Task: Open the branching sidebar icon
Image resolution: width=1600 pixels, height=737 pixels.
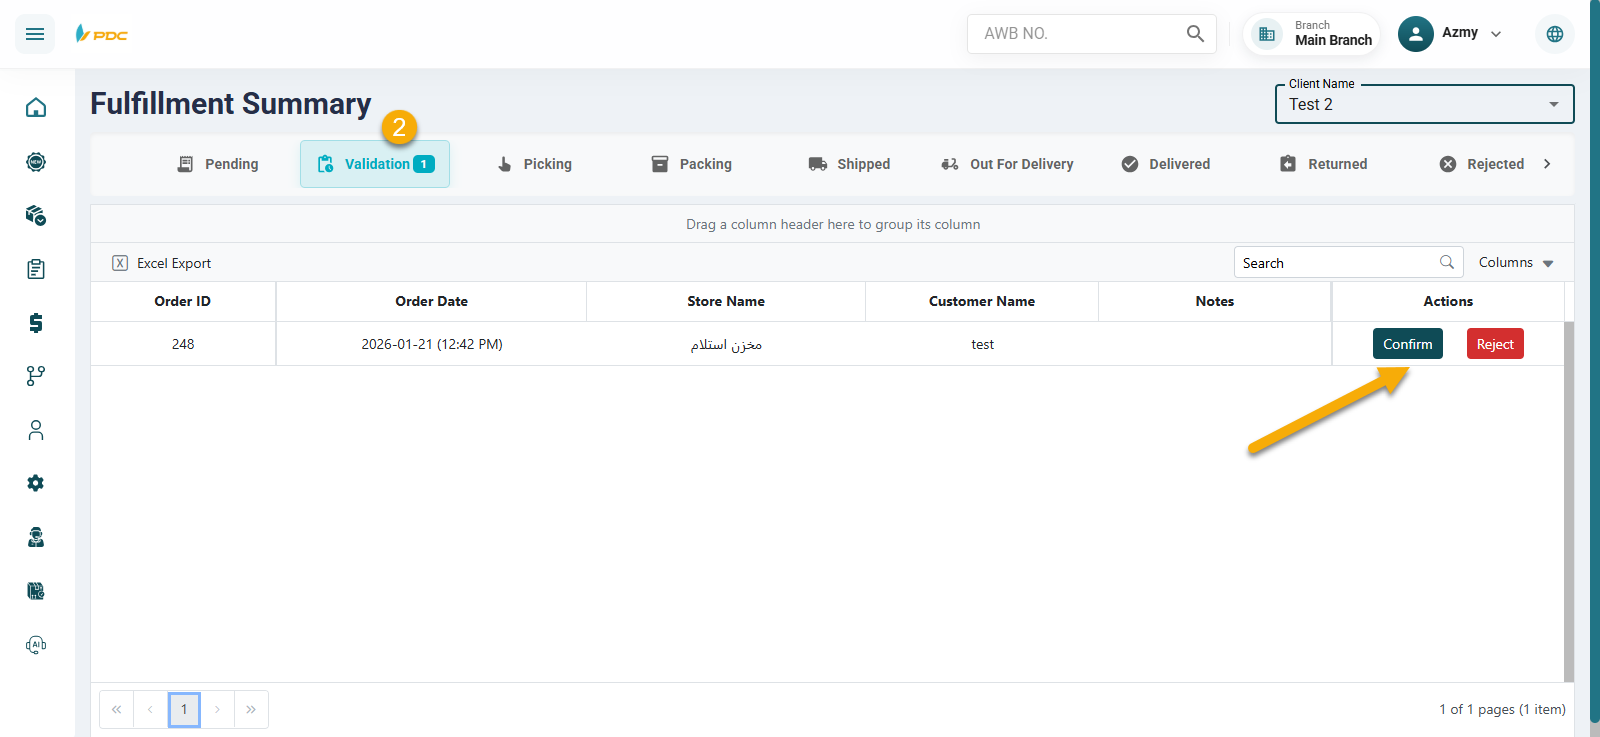Action: point(36,376)
